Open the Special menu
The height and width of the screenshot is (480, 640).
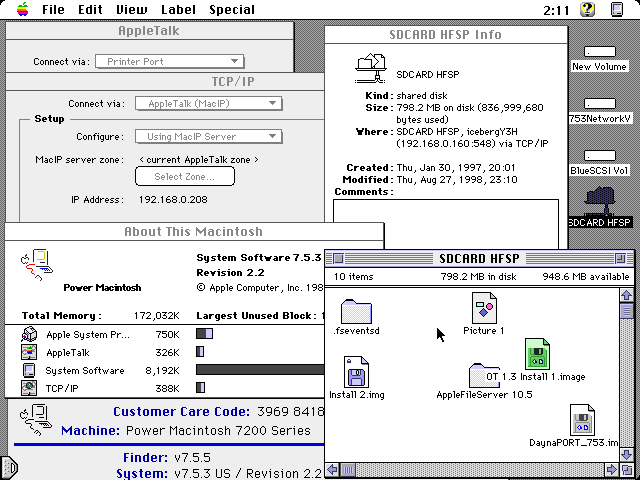(x=231, y=9)
